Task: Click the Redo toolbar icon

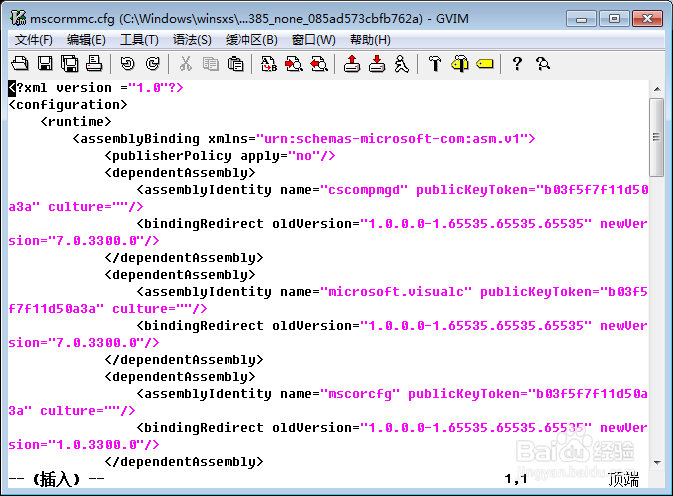Action: tap(152, 64)
